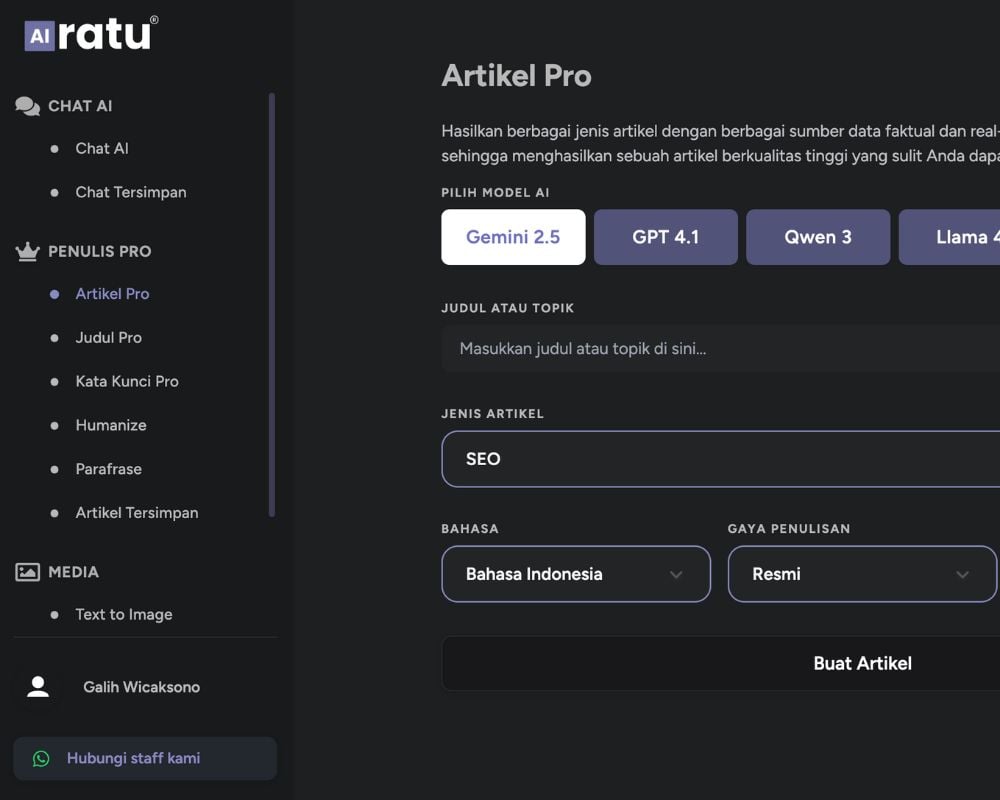
Task: Click the Artikel Pro page heading
Action: tap(517, 76)
